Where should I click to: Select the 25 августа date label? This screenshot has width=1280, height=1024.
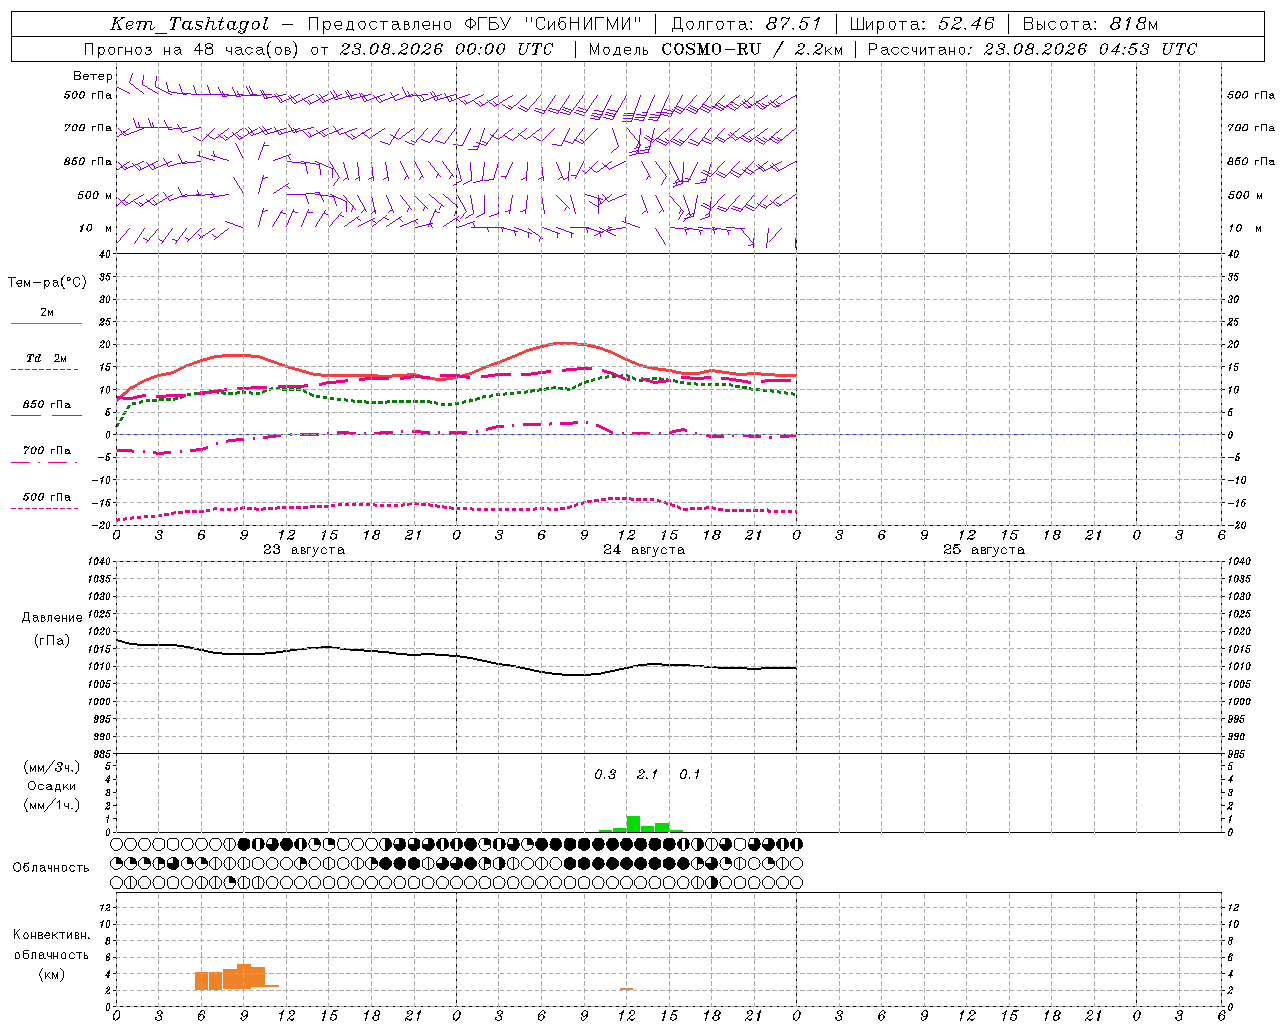point(984,549)
